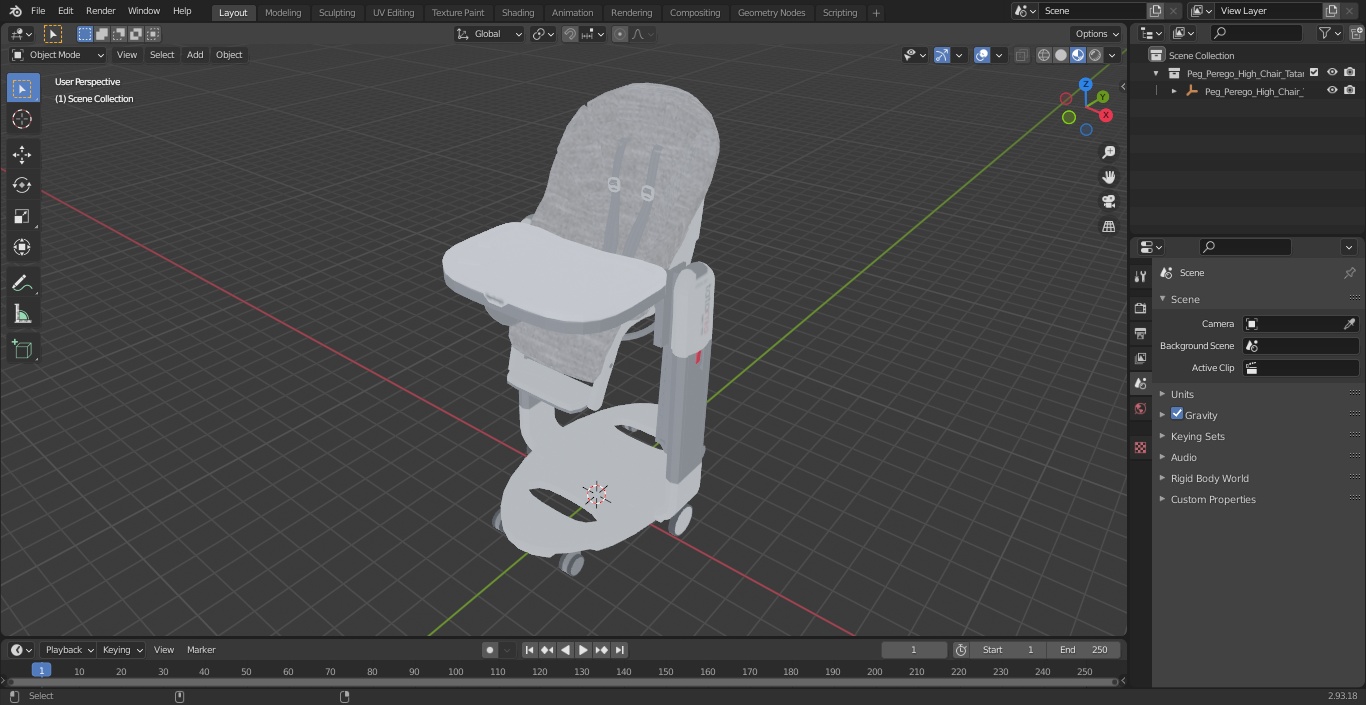Switch to the Modeling workspace tab
Screen dimensions: 1366x705
[x=283, y=13]
